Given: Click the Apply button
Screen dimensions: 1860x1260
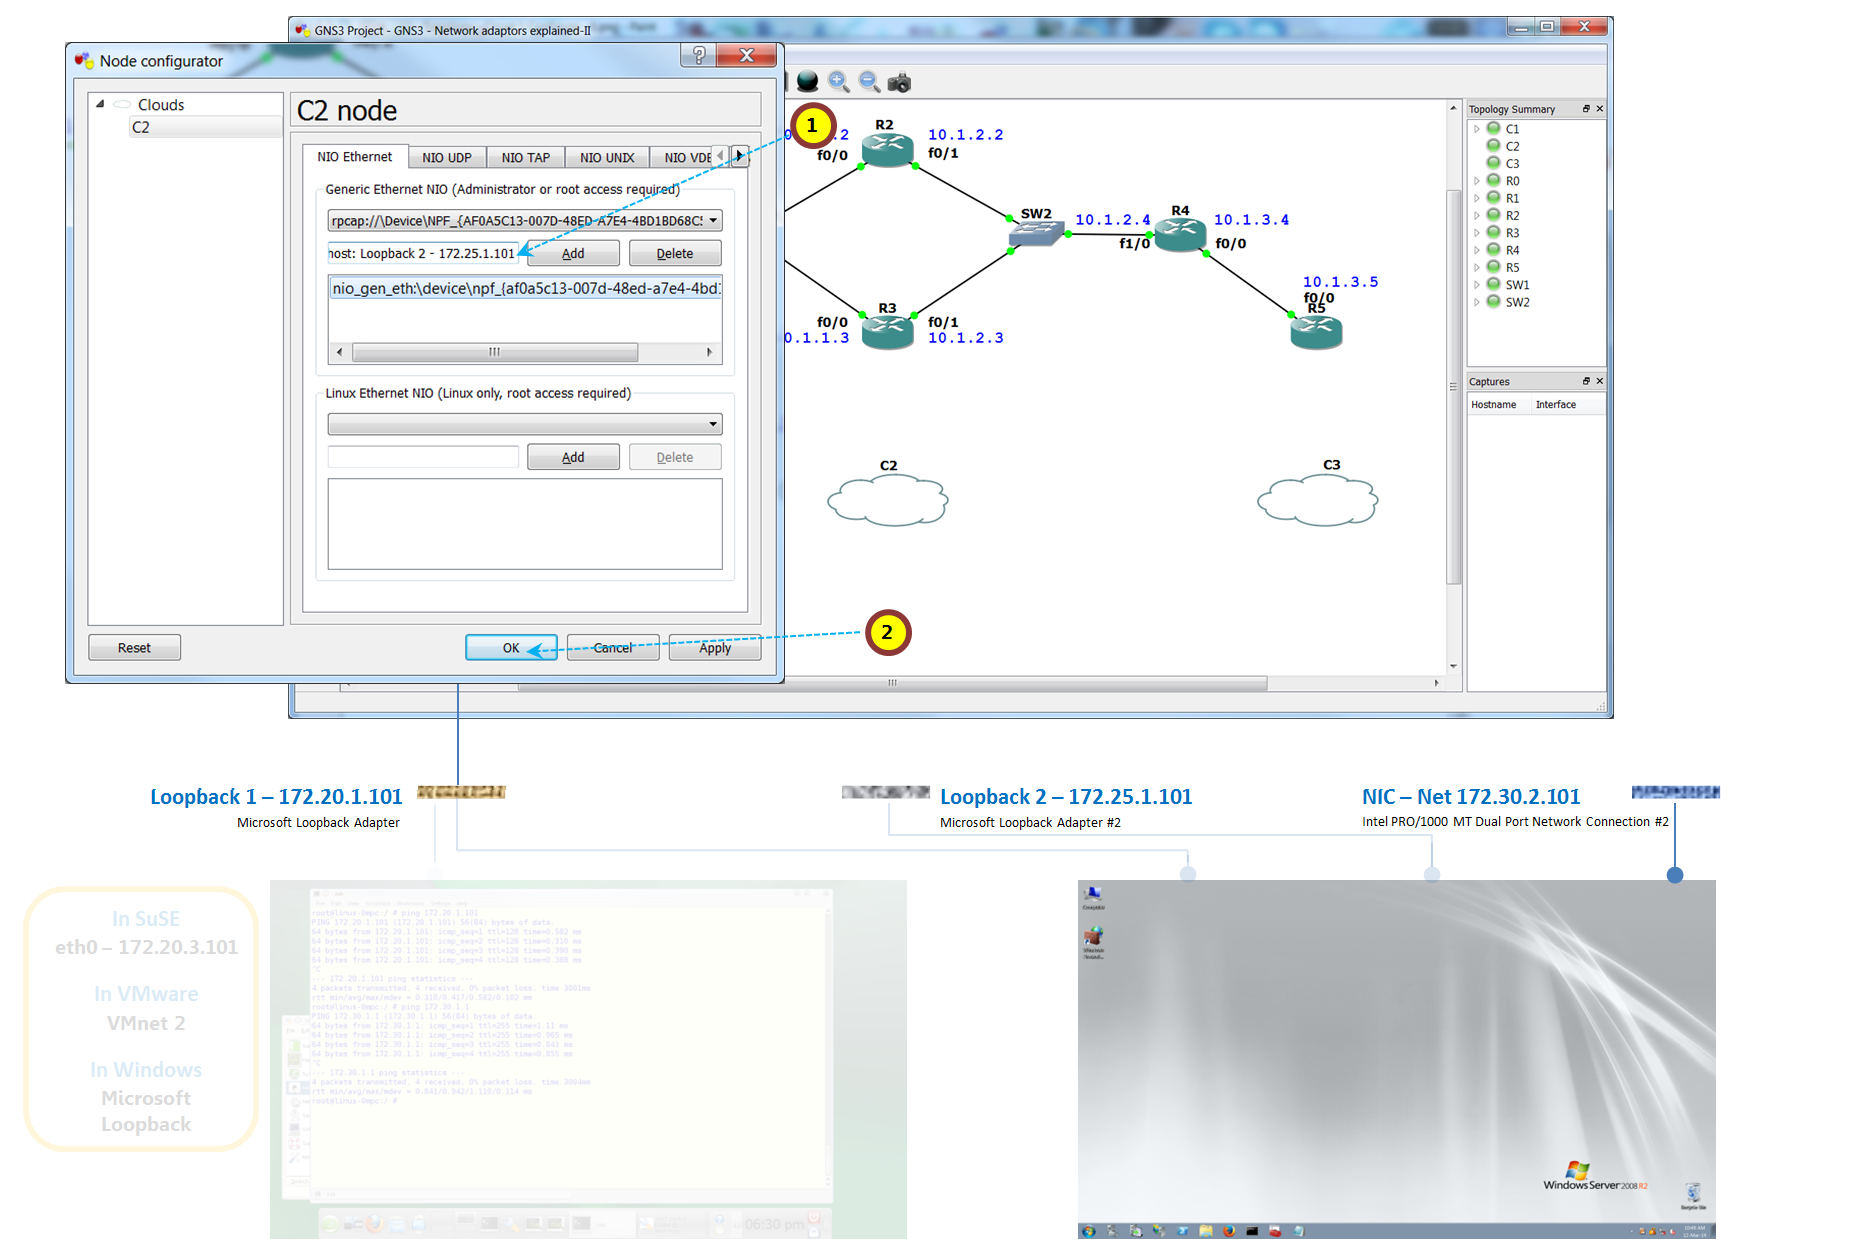Looking at the screenshot, I should (x=713, y=647).
